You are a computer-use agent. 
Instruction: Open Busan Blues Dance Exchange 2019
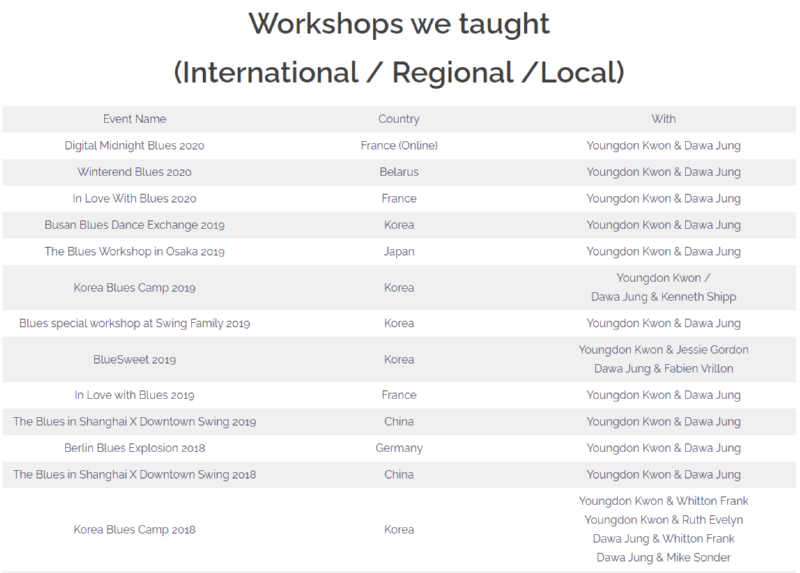(134, 225)
